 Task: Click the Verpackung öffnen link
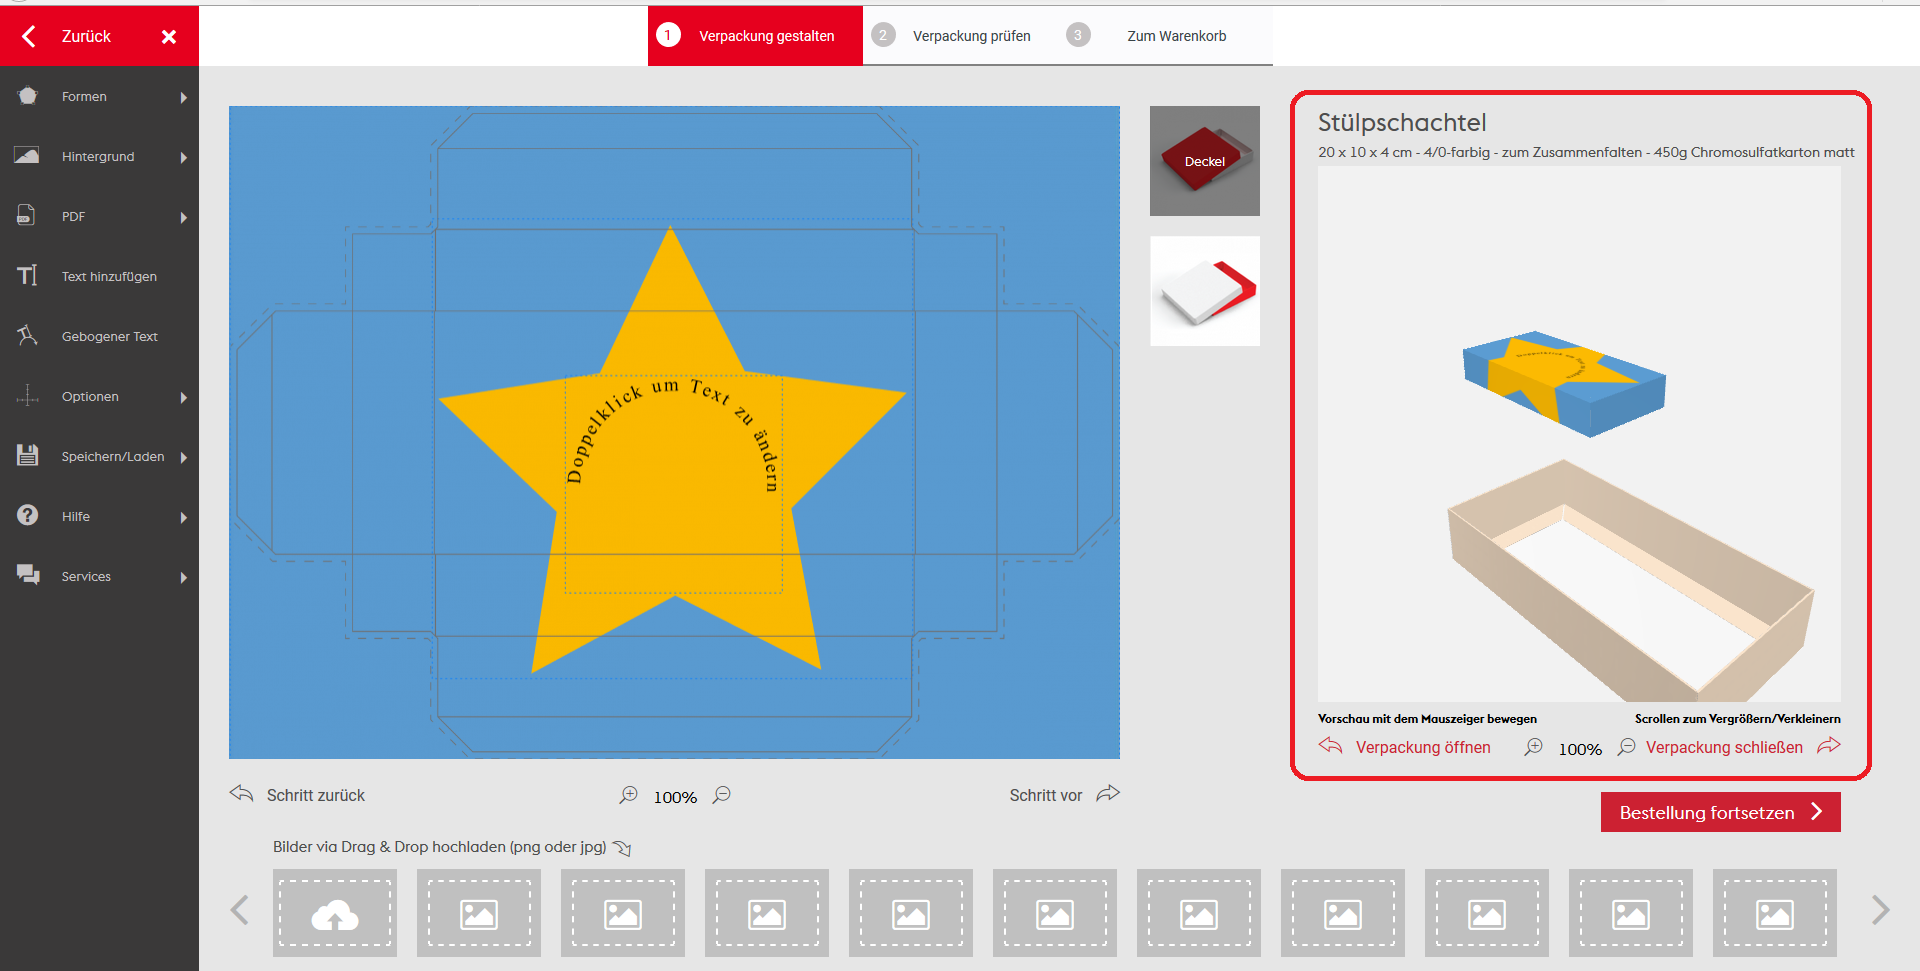click(1421, 747)
